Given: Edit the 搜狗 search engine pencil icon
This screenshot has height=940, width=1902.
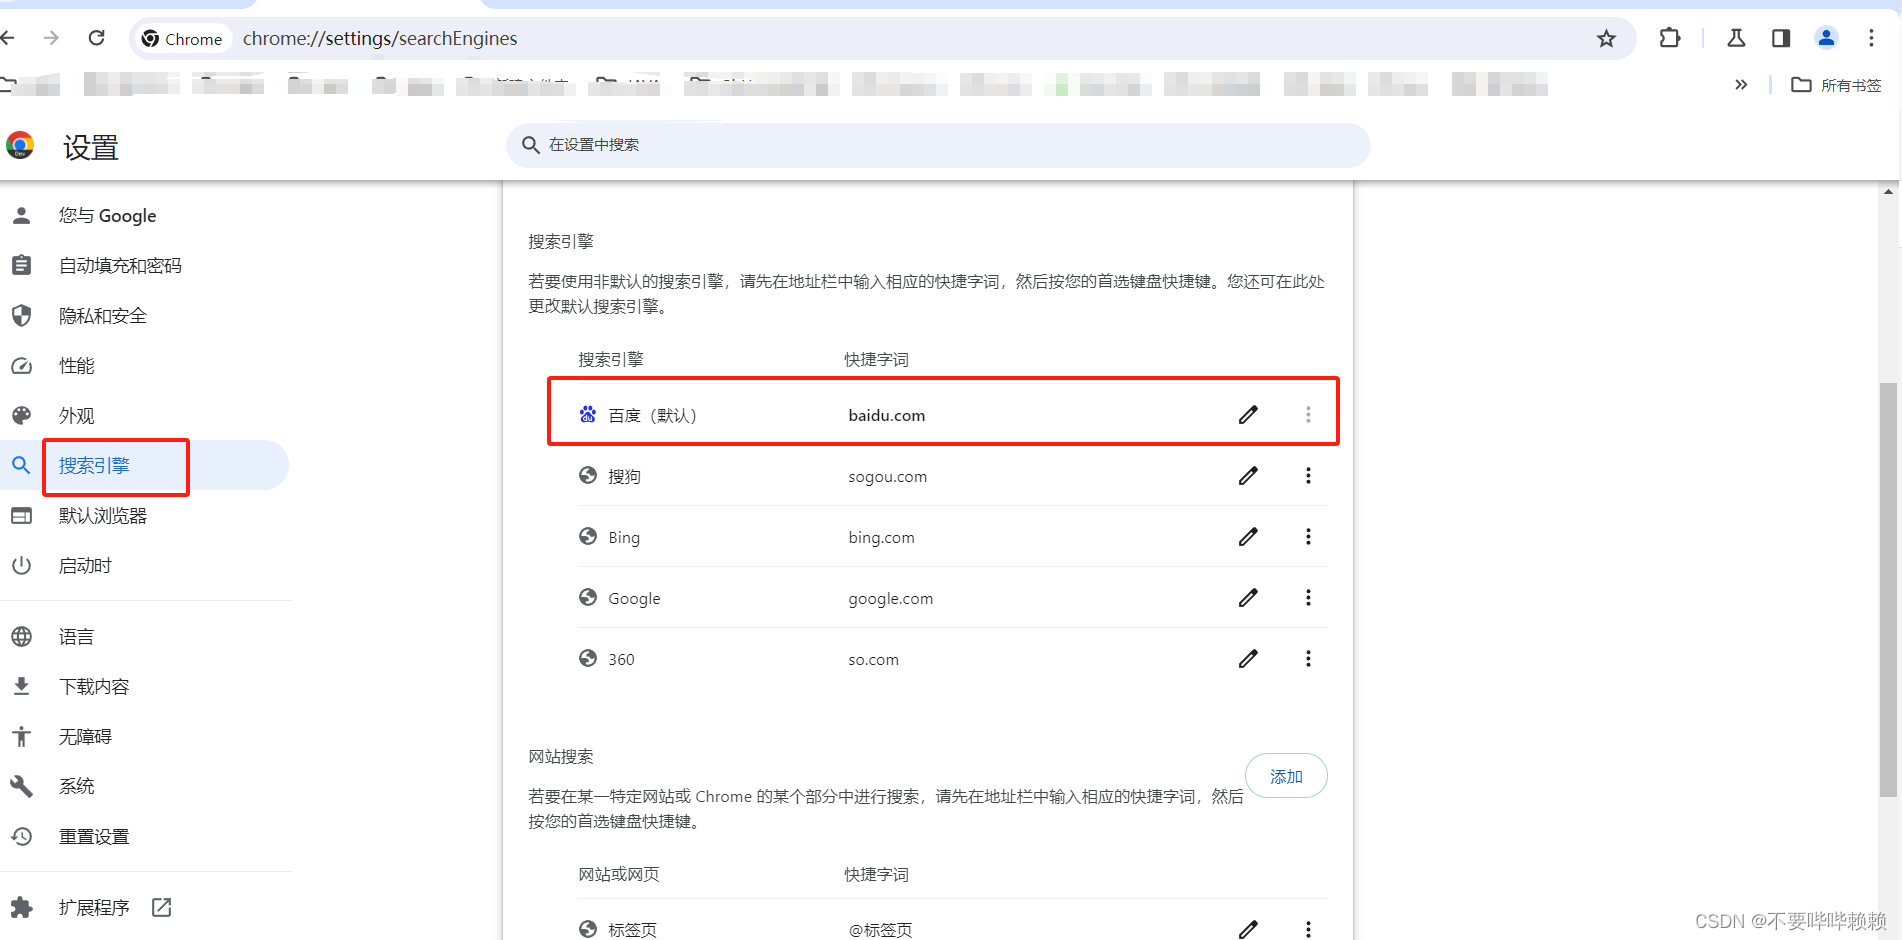Looking at the screenshot, I should (x=1248, y=475).
